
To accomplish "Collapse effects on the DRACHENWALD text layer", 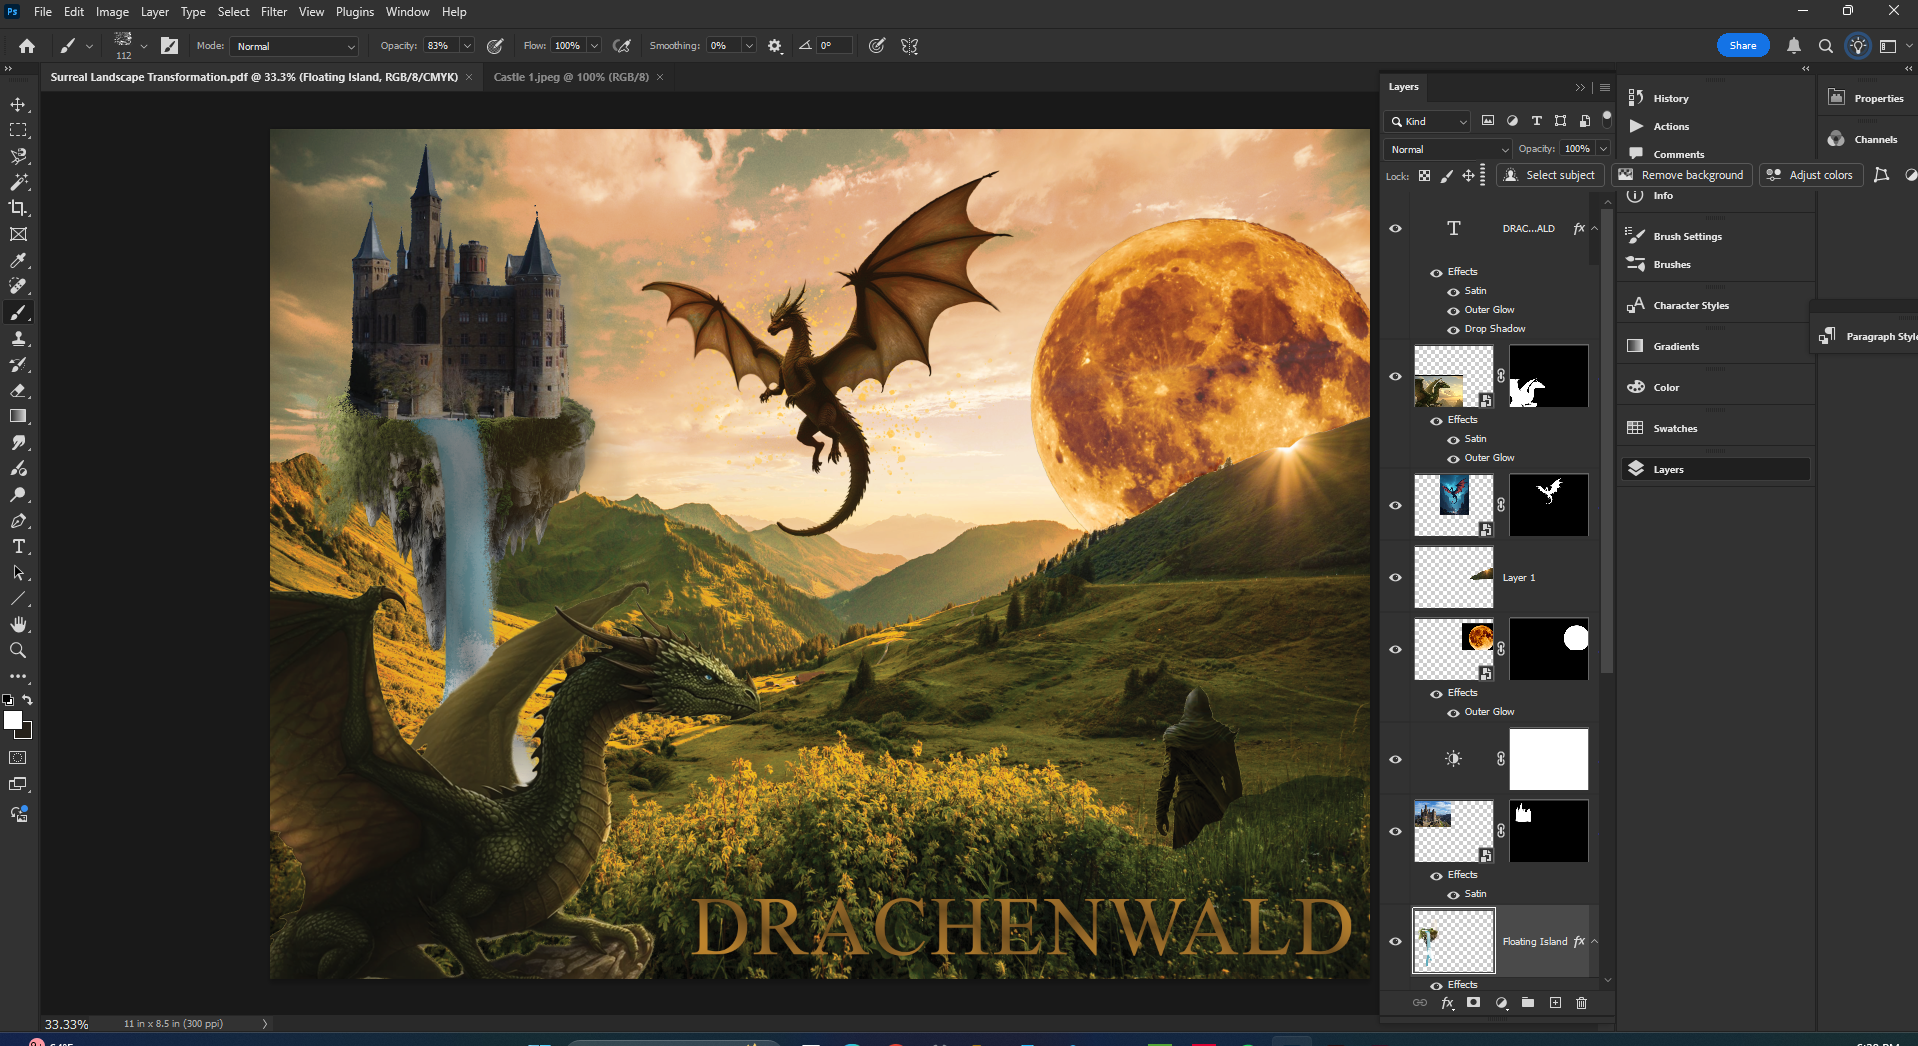I will tap(1596, 228).
